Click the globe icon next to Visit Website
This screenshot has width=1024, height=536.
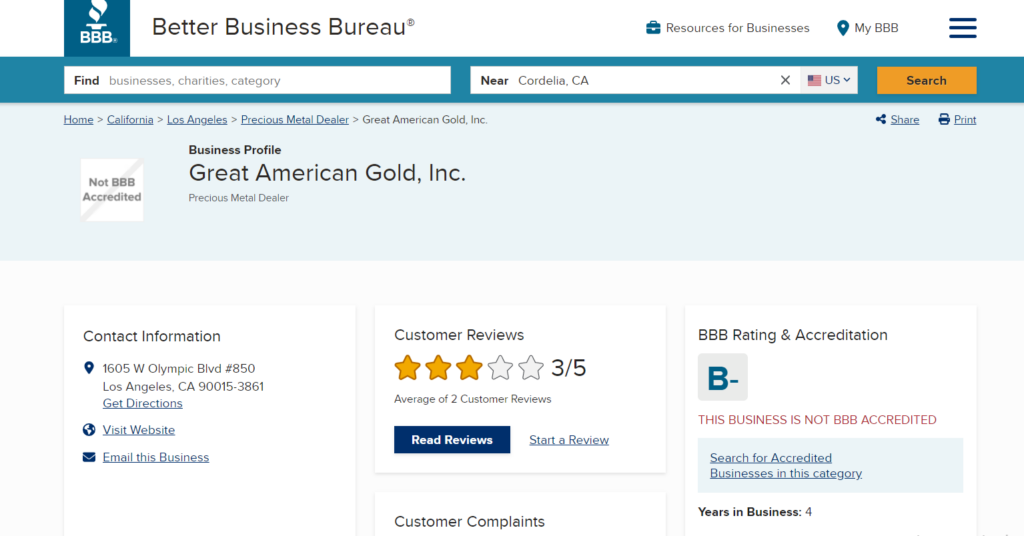tap(89, 430)
